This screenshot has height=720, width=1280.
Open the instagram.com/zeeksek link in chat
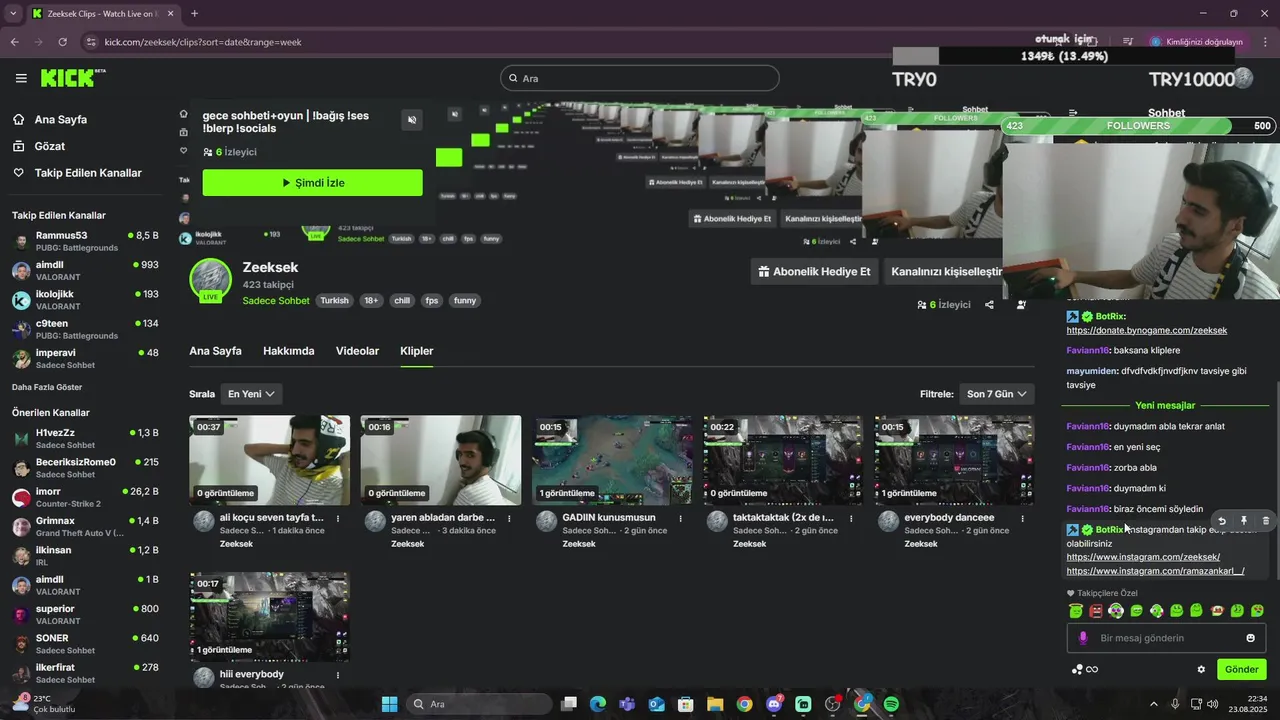pyautogui.click(x=1143, y=557)
